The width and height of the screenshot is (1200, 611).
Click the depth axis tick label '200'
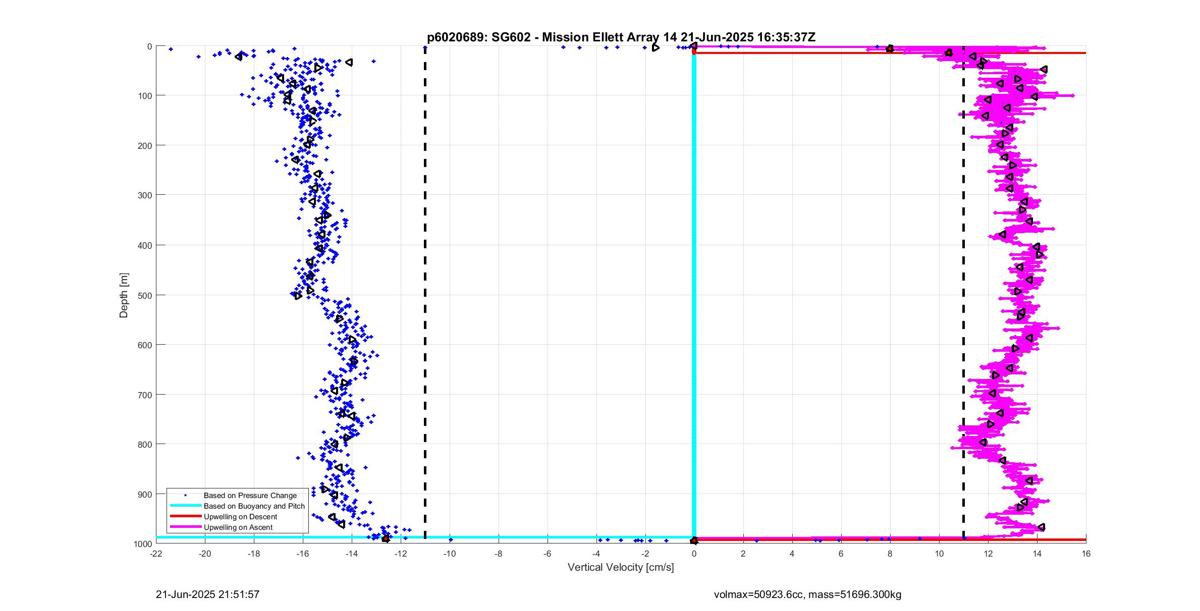(144, 146)
